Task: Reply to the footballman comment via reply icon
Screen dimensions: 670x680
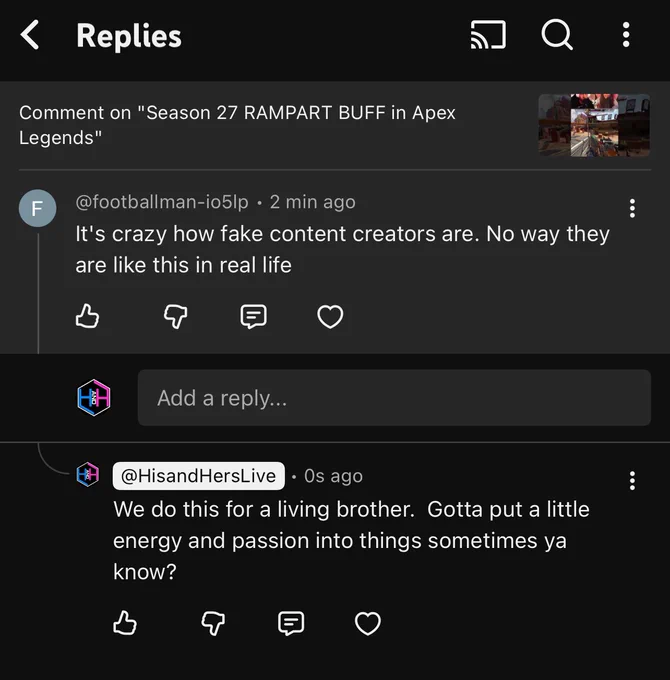Action: (254, 317)
